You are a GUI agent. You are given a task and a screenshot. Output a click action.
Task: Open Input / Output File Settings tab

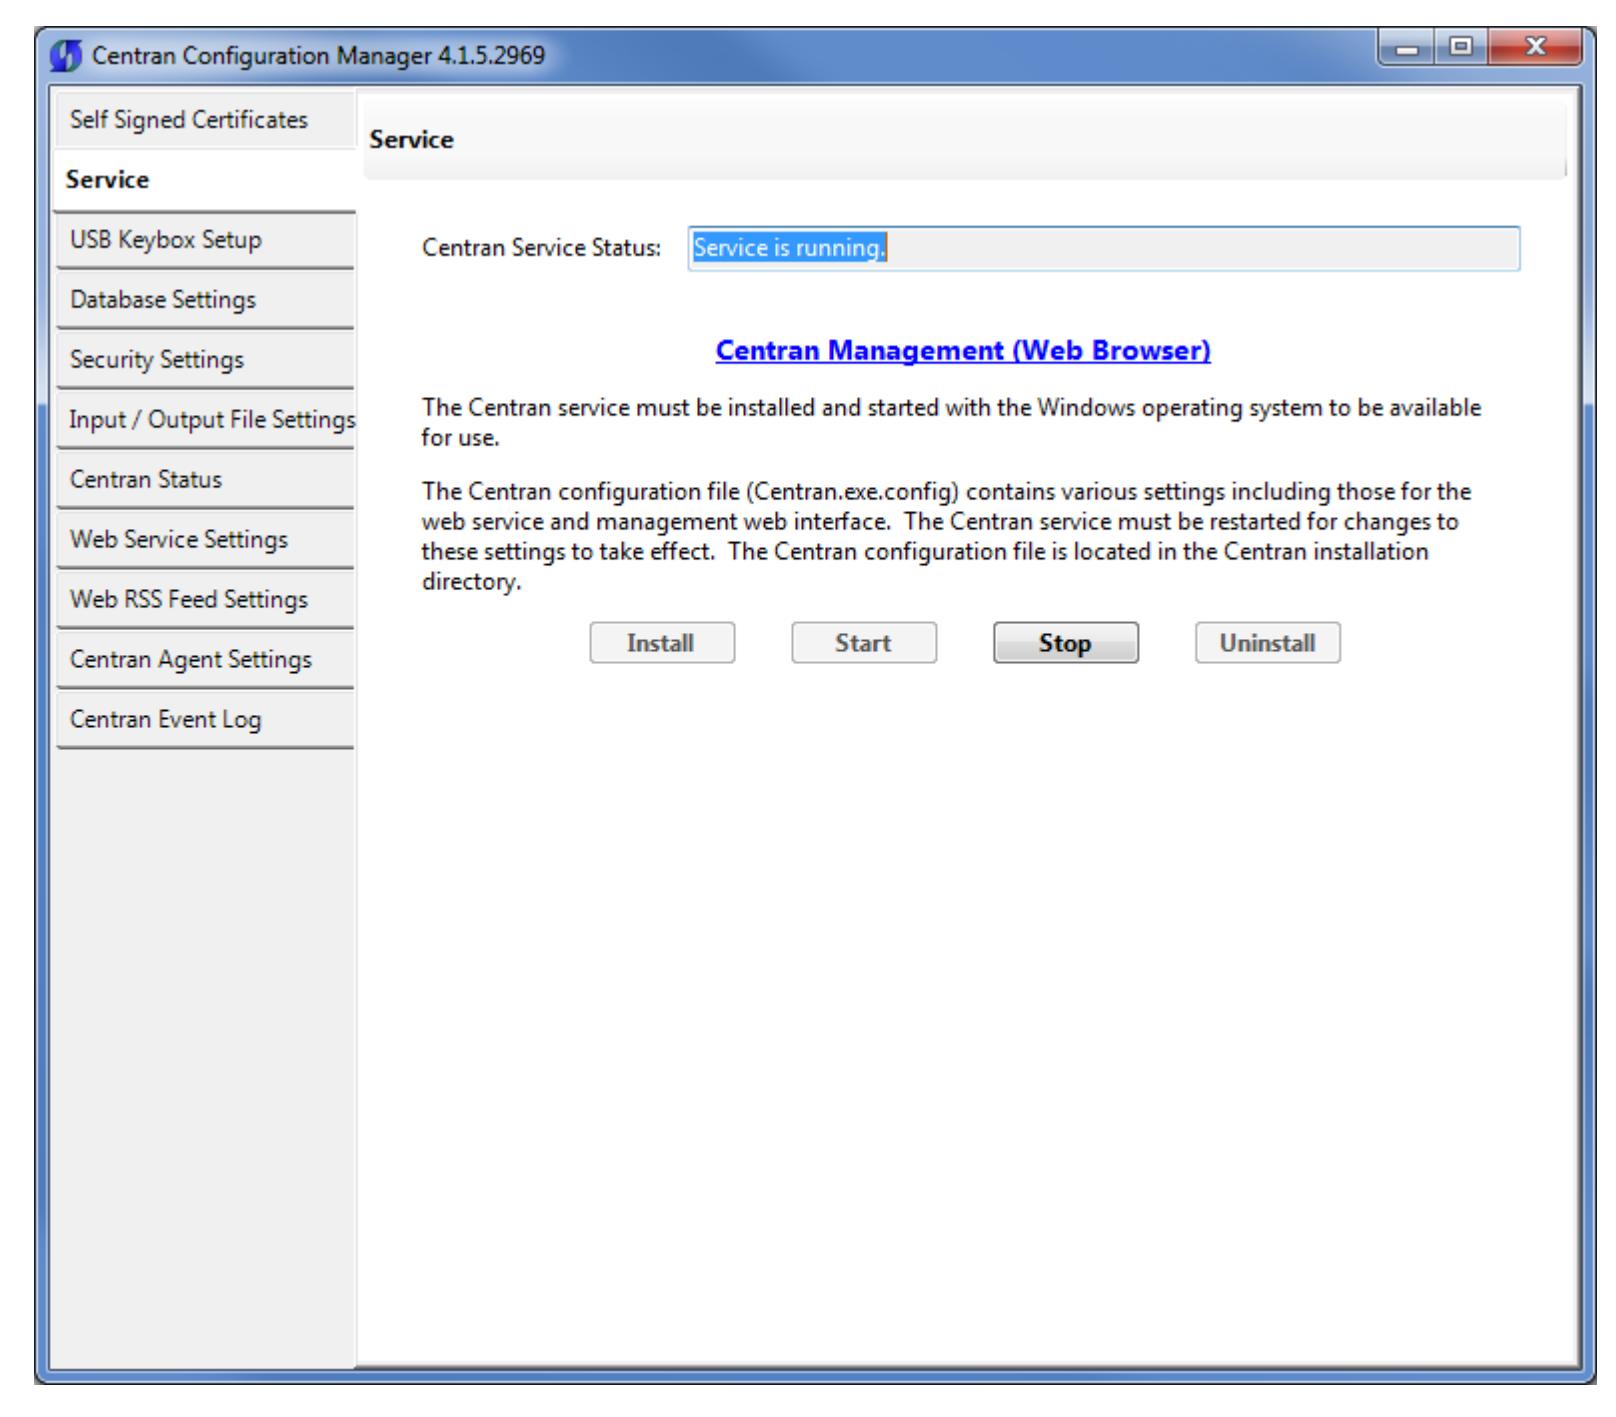point(205,420)
